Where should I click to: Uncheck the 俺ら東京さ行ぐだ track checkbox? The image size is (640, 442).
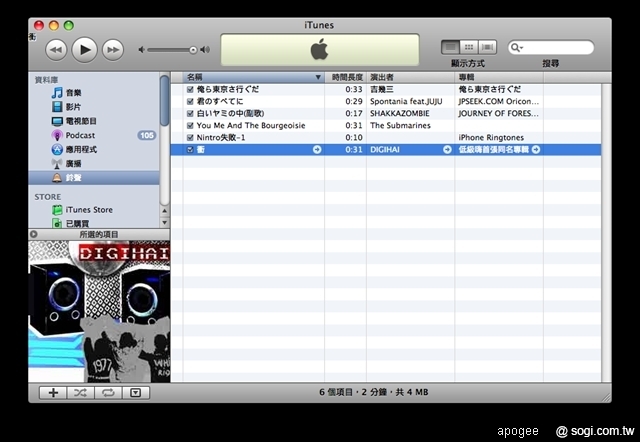pos(190,89)
